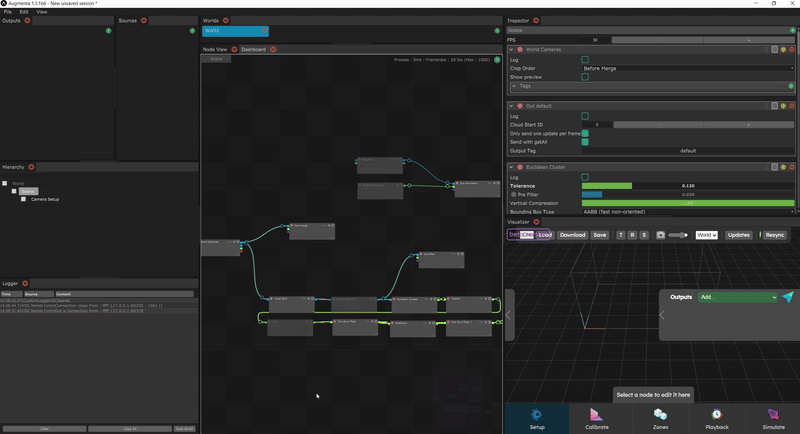800x434 pixels.
Task: Open the Calibrate mode icon
Action: [x=596, y=416]
